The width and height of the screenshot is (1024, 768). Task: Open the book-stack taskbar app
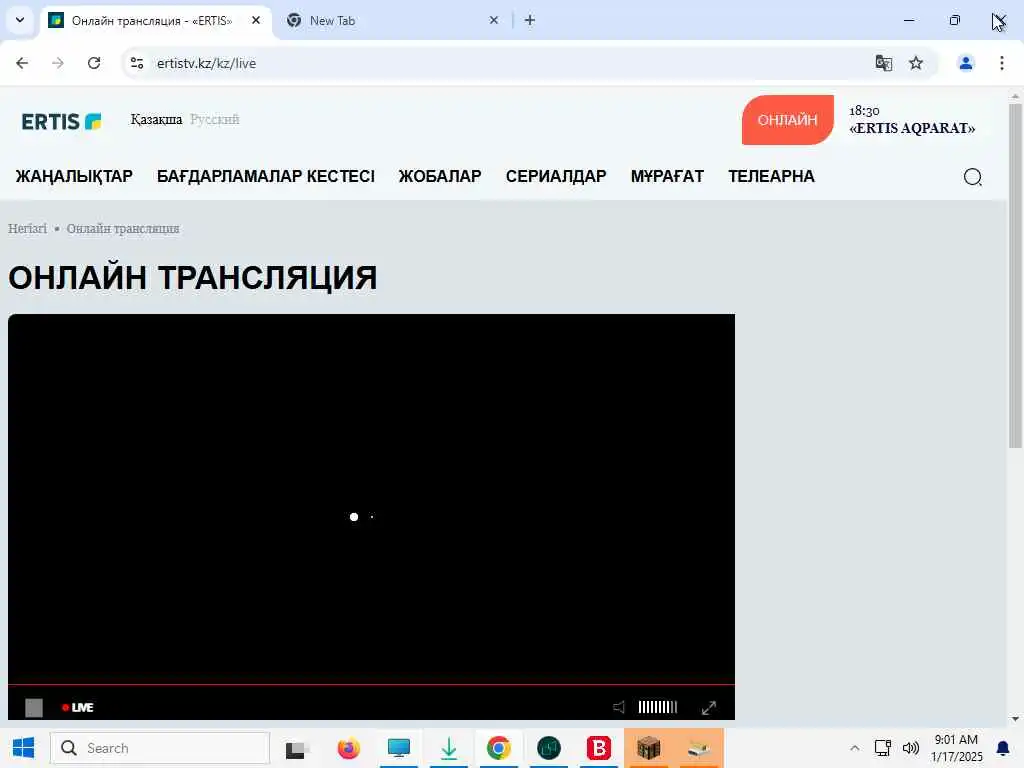point(699,748)
